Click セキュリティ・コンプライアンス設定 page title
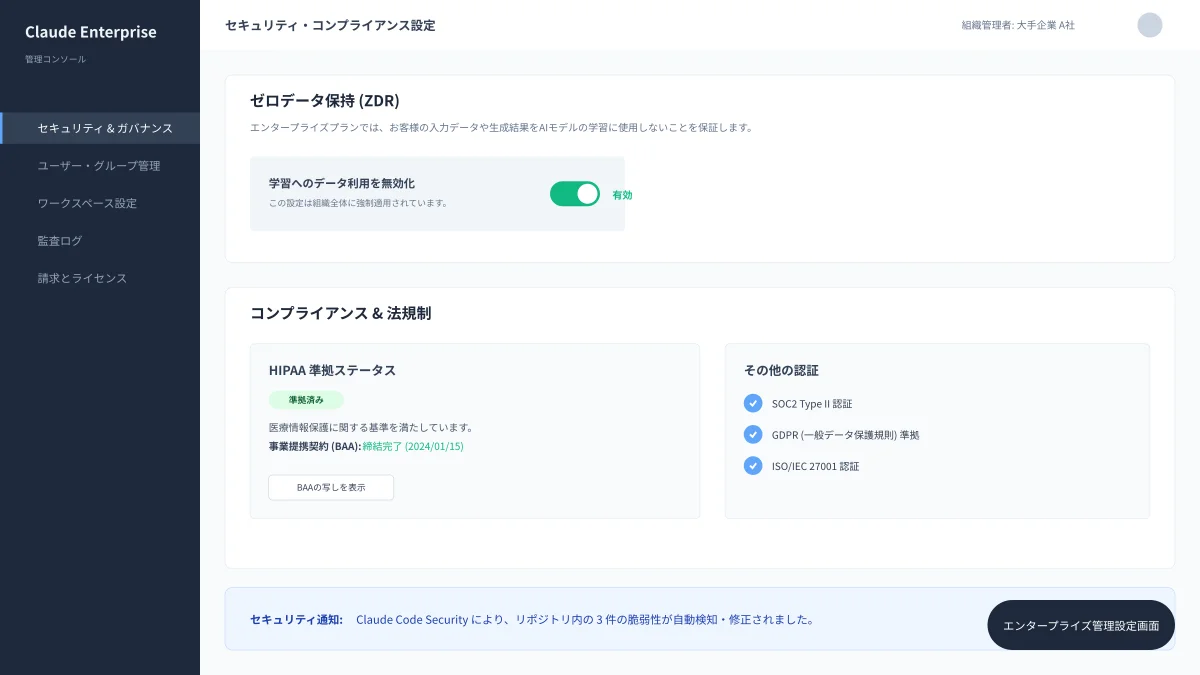The height and width of the screenshot is (675, 1200). click(x=330, y=25)
